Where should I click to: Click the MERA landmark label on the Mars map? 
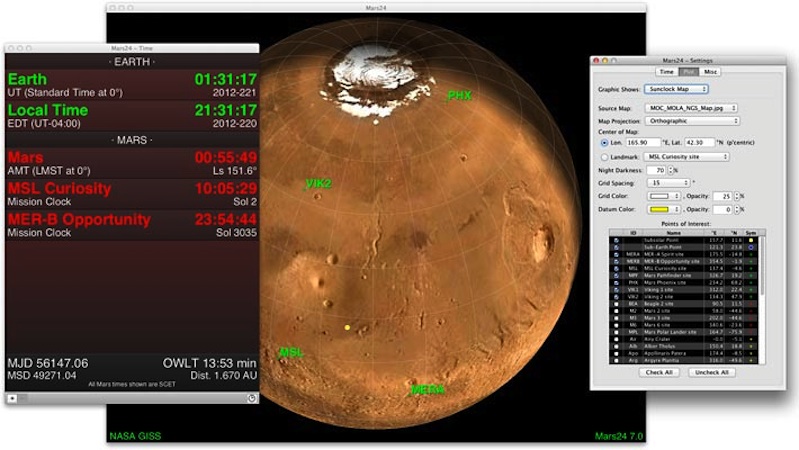[428, 390]
